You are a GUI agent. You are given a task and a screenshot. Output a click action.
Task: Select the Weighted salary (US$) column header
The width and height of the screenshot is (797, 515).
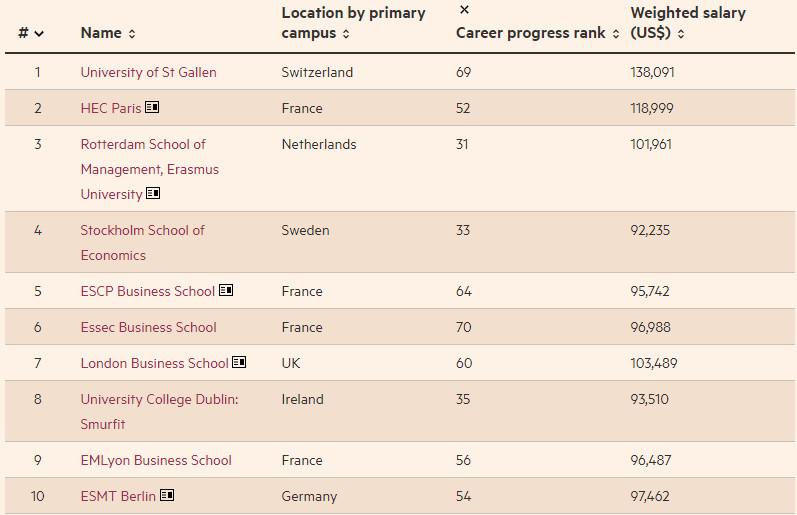pos(688,23)
